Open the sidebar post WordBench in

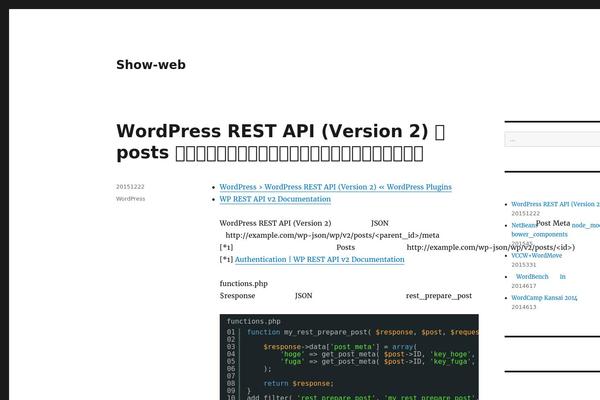(540, 277)
